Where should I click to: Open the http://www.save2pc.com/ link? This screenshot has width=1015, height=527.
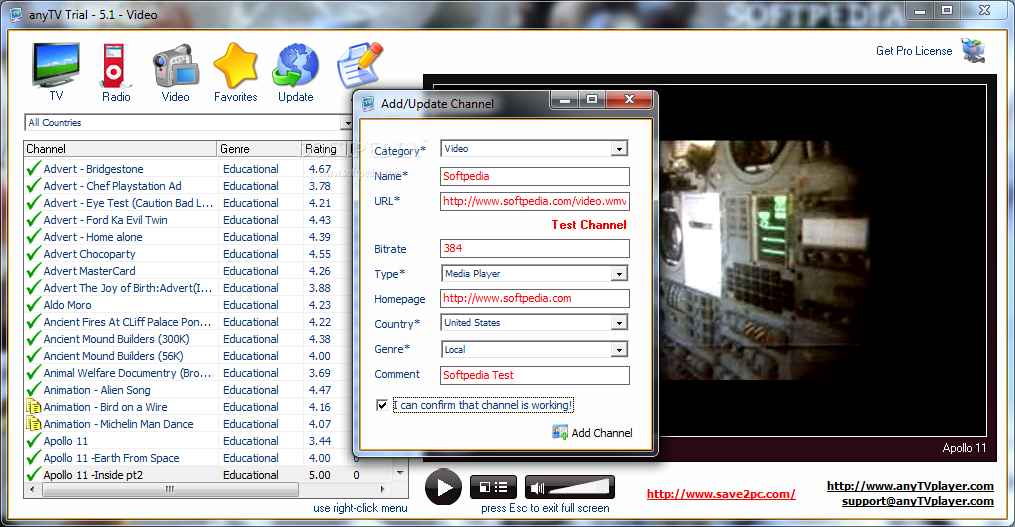[721, 494]
